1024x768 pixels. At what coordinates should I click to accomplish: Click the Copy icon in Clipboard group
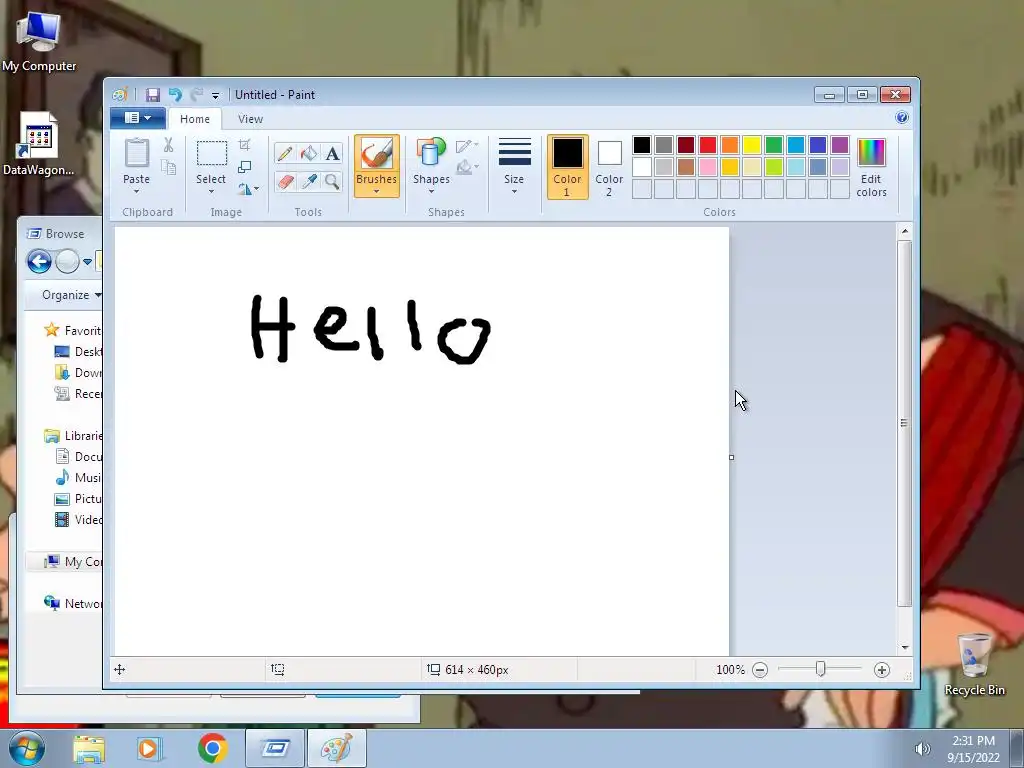tap(168, 168)
